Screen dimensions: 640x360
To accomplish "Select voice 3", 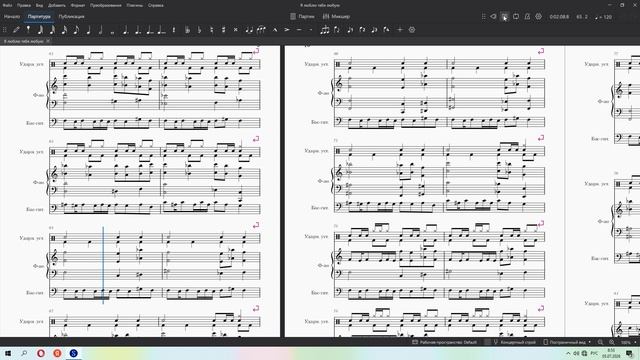I will click(374, 29).
